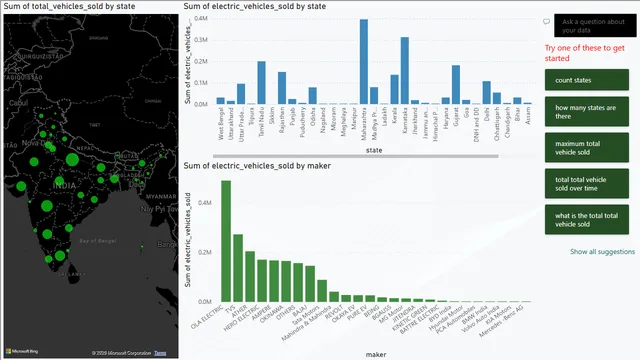640x360 pixels.
Task: Click the 'OLA ELECTRIC' axis label
Action: click(x=208, y=316)
